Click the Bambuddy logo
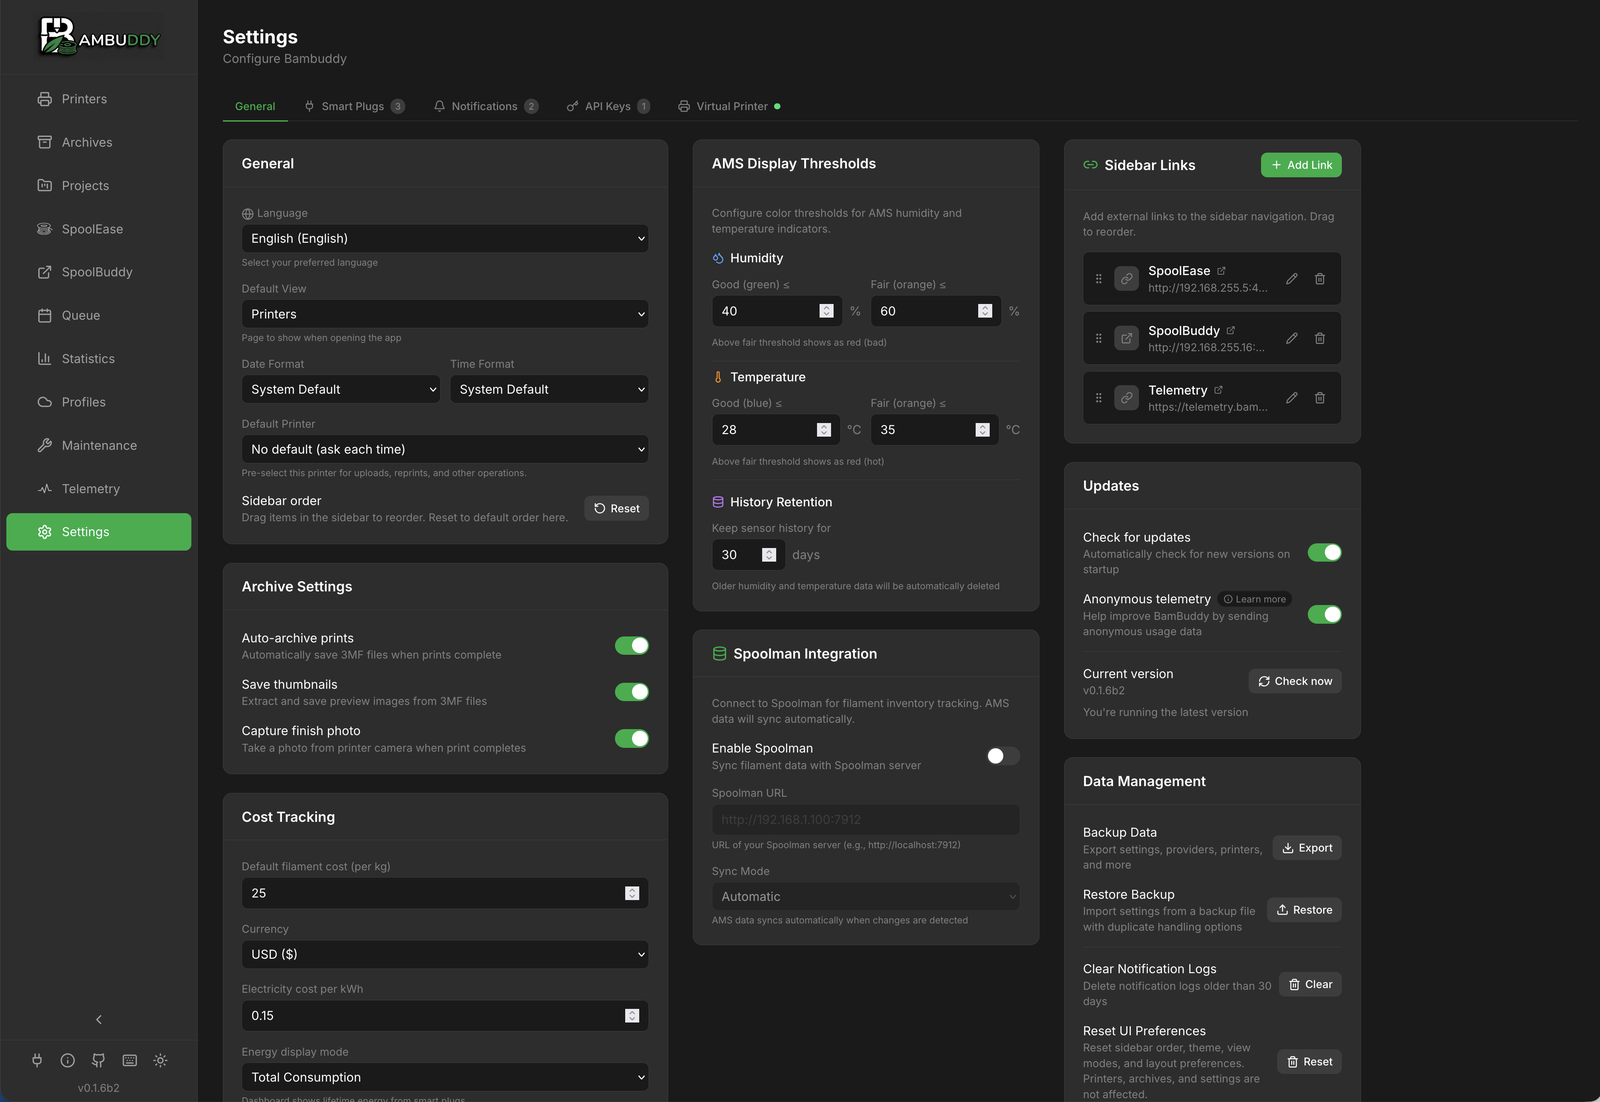1600x1102 pixels. (x=99, y=36)
